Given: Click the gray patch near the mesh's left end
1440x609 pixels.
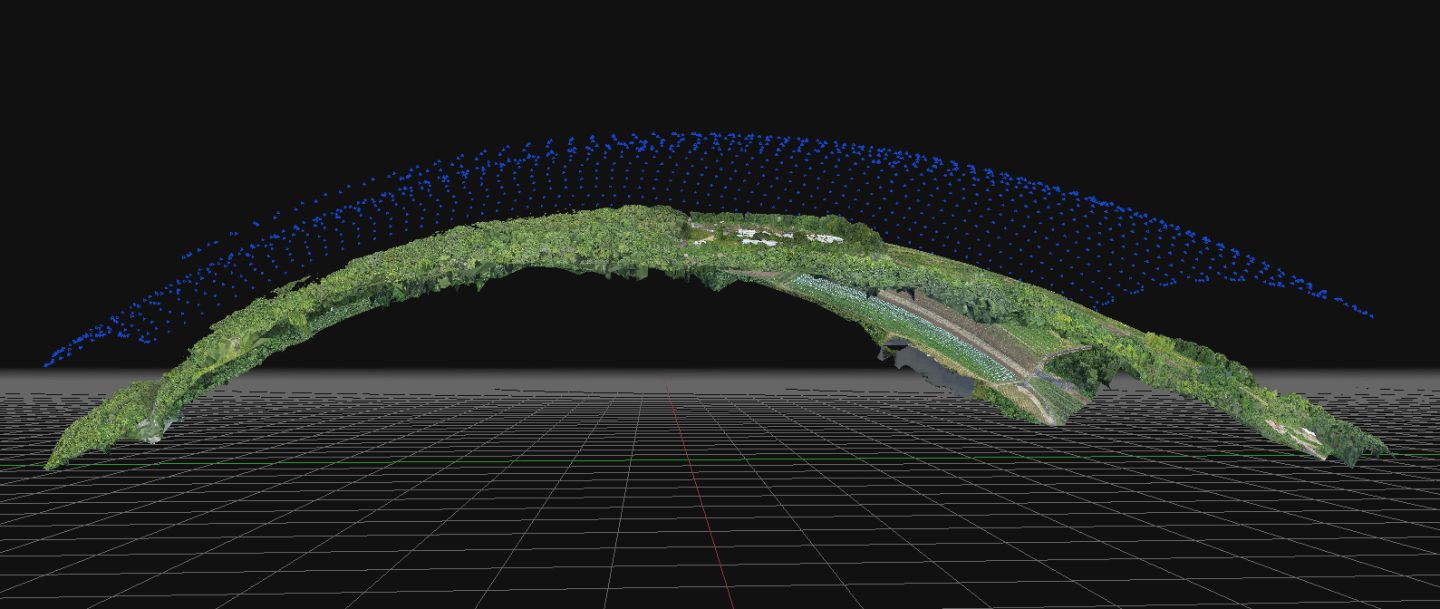Looking at the screenshot, I should point(150,428).
